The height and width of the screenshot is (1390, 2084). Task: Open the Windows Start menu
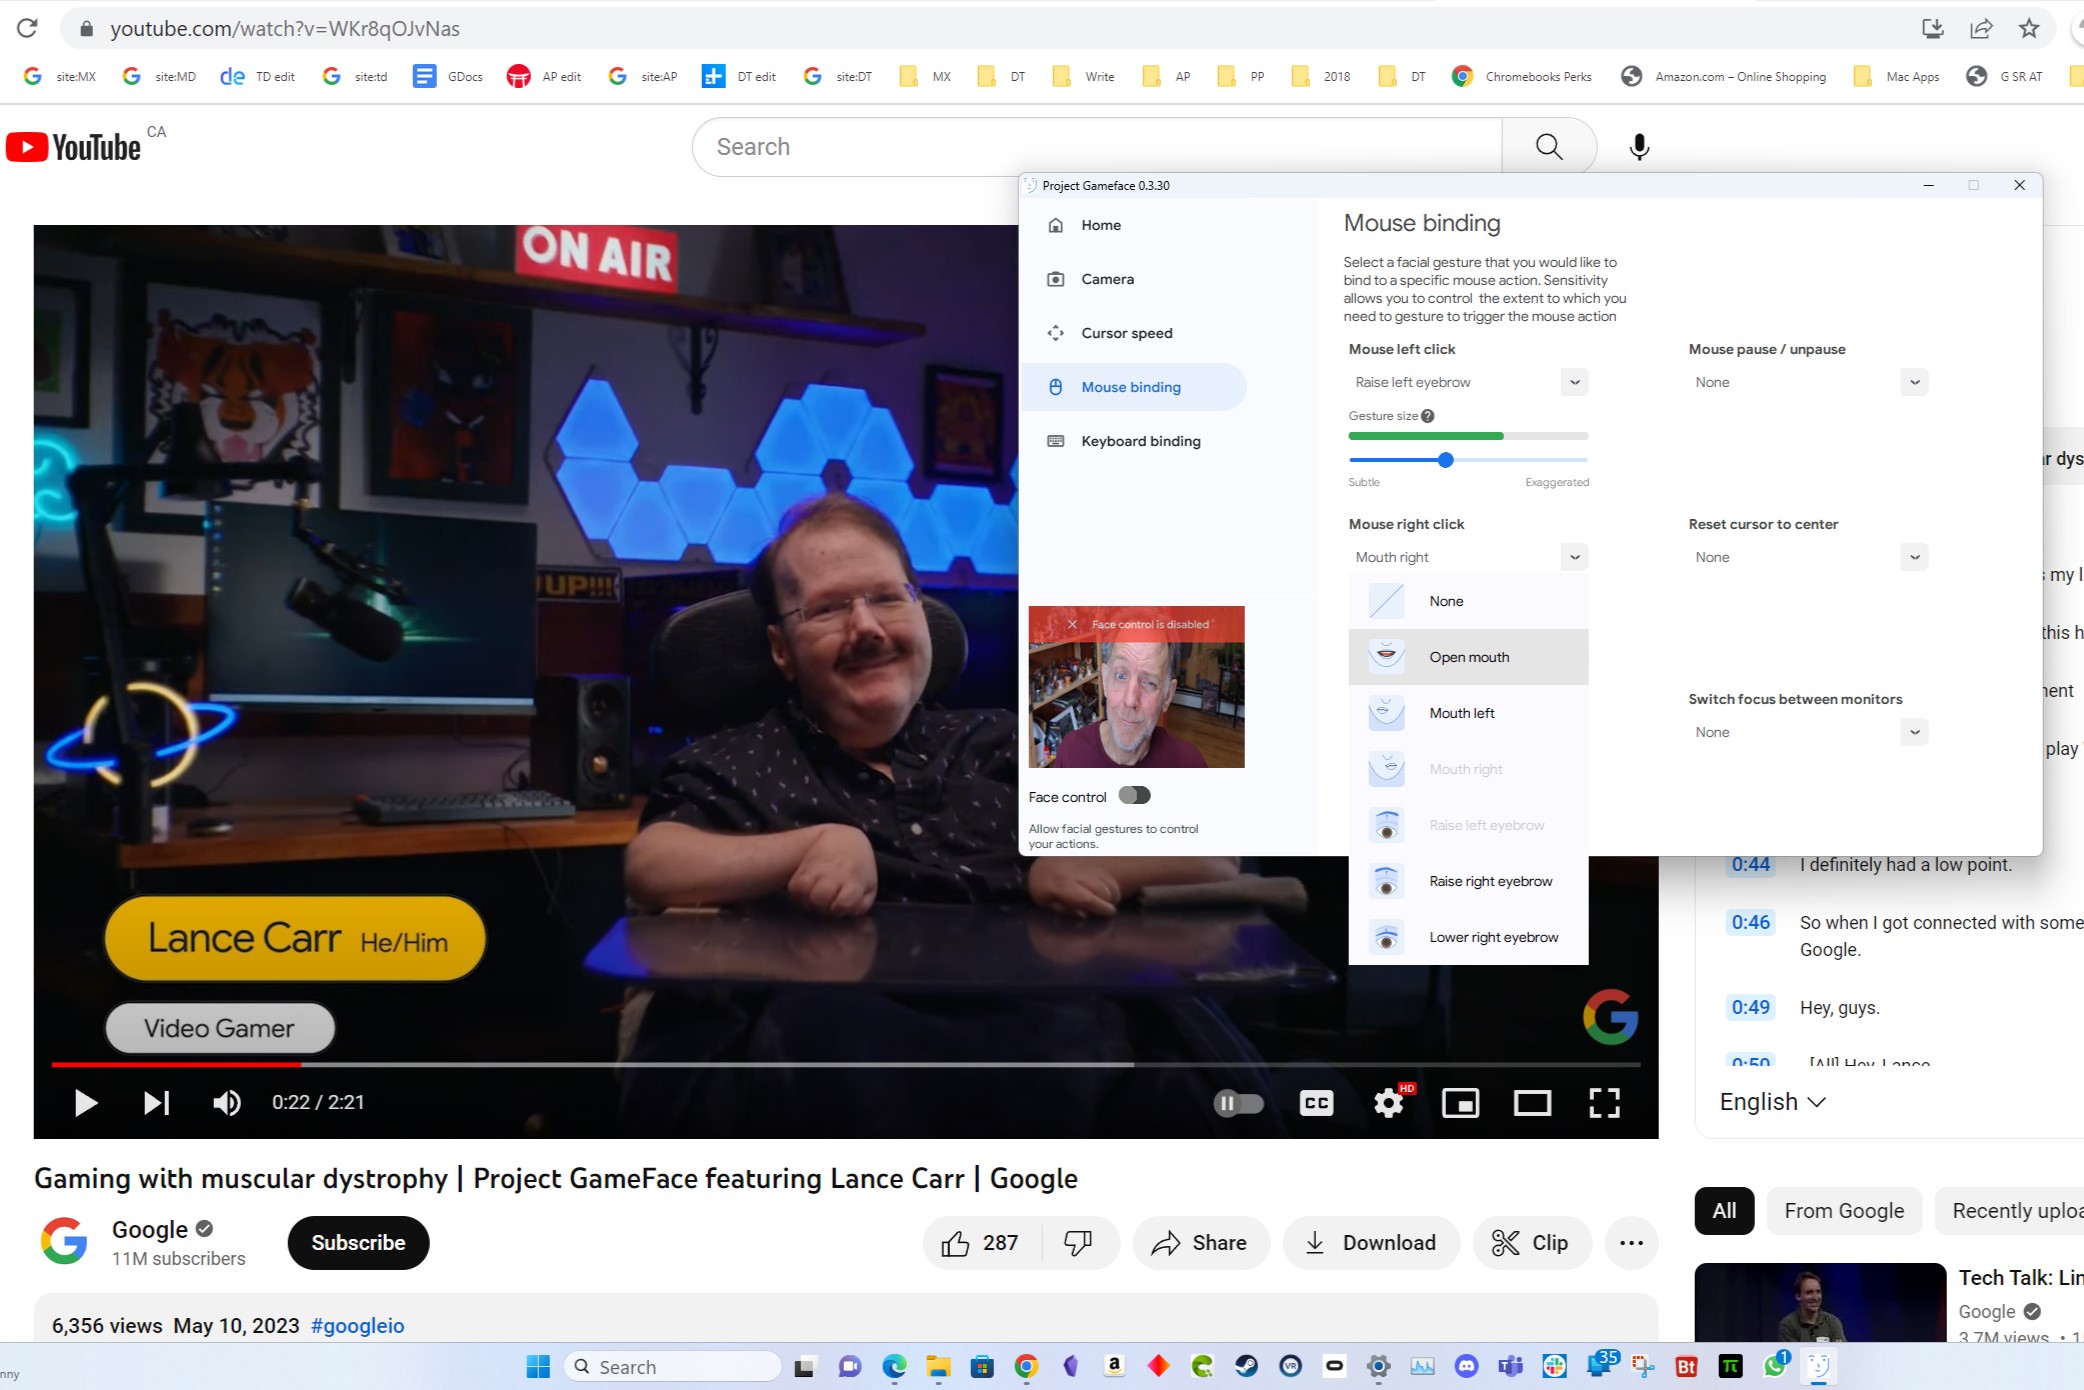pyautogui.click(x=538, y=1366)
